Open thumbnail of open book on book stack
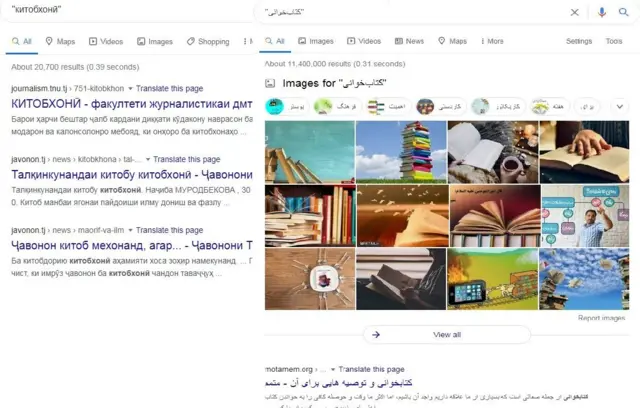This screenshot has width=640, height=408. tap(495, 216)
